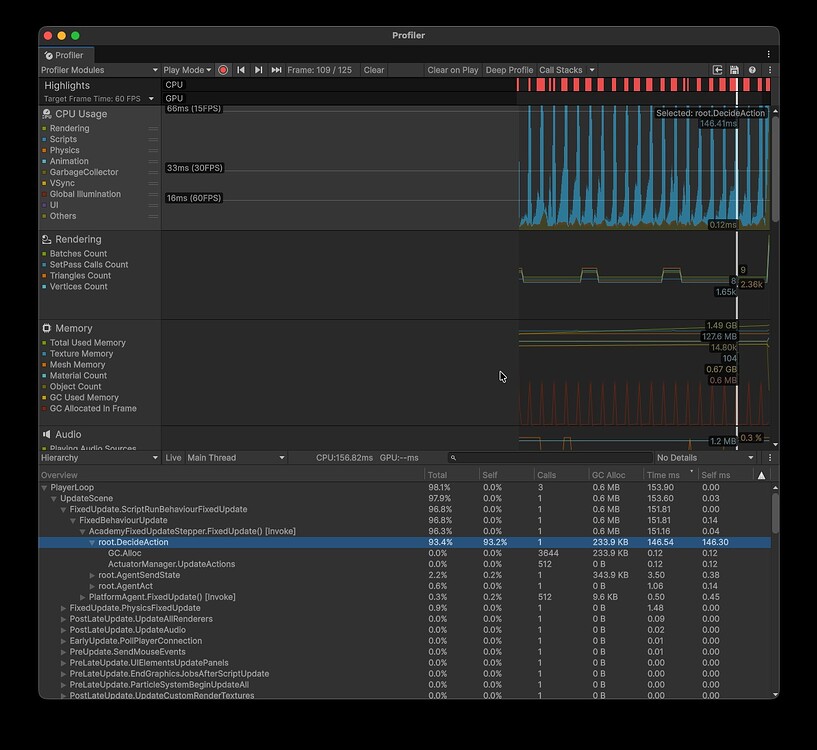Open profiler help via the question mark icon
Viewport: 817px width, 750px height.
pos(751,70)
